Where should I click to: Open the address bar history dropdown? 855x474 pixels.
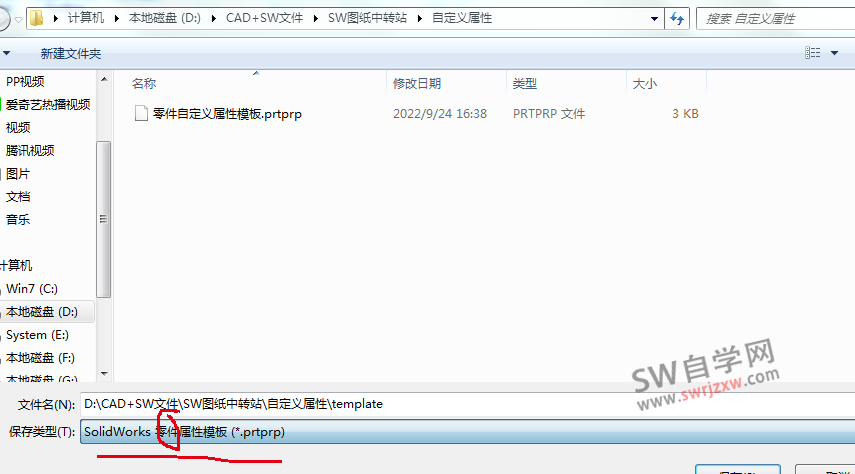pos(654,19)
